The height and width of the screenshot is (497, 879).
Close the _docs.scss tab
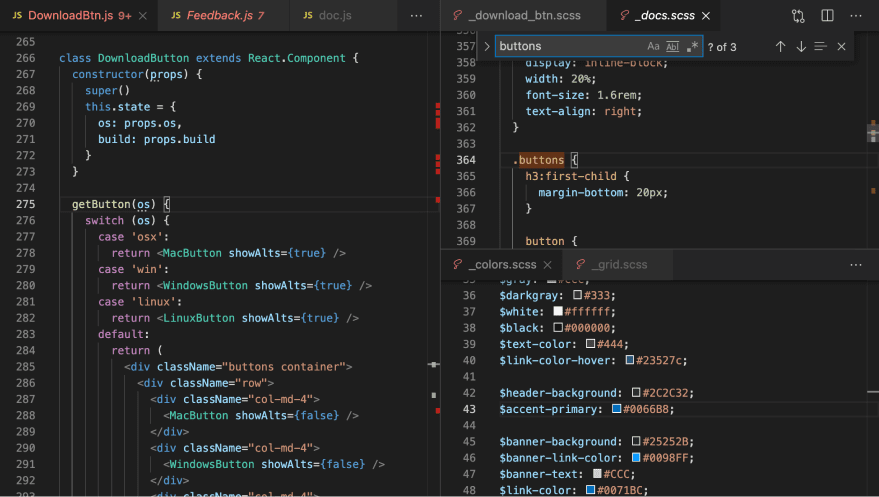tap(703, 16)
